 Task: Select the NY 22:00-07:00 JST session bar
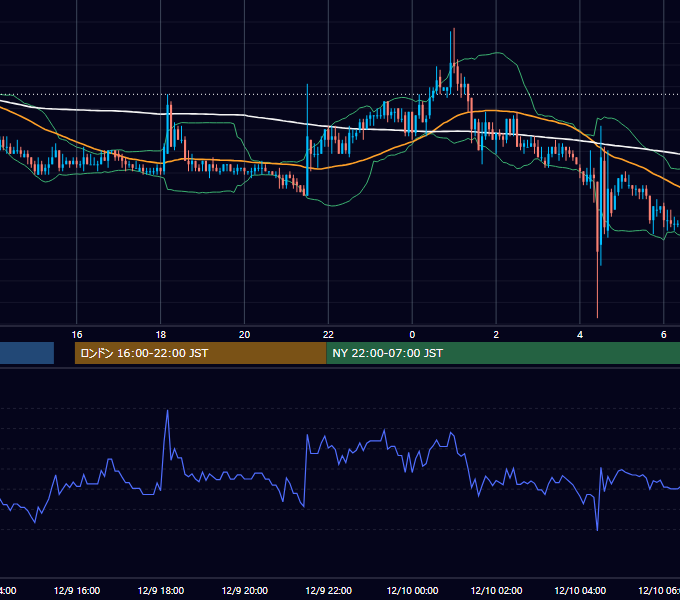503,353
